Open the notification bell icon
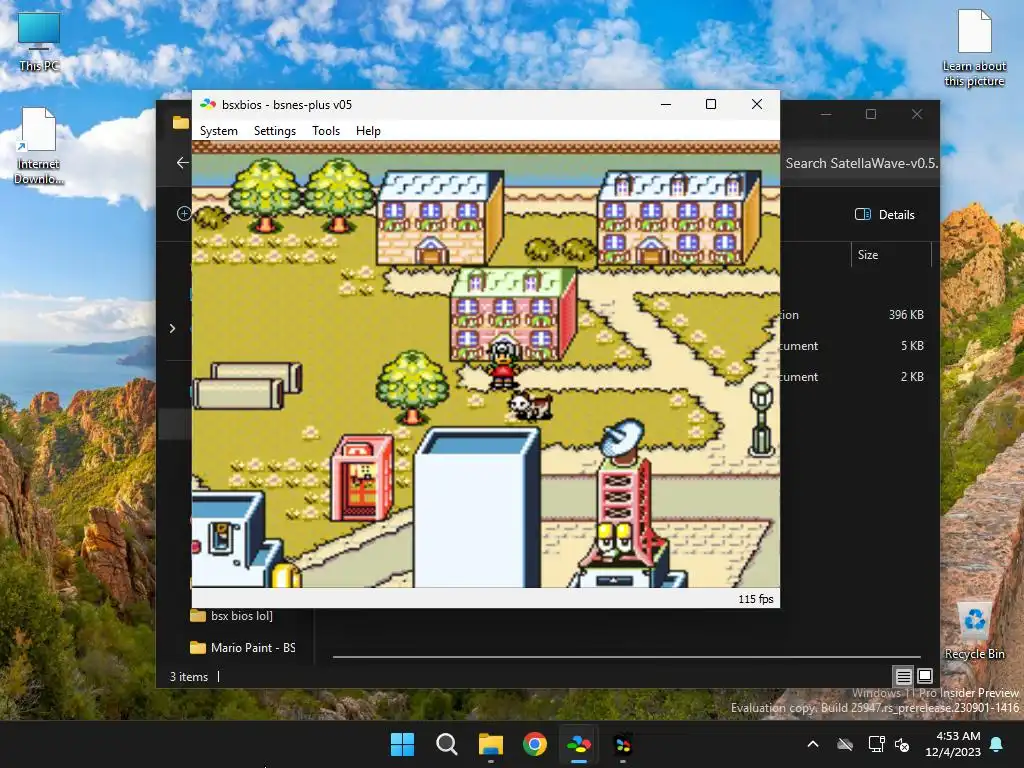Viewport: 1024px width, 768px height. (x=997, y=744)
